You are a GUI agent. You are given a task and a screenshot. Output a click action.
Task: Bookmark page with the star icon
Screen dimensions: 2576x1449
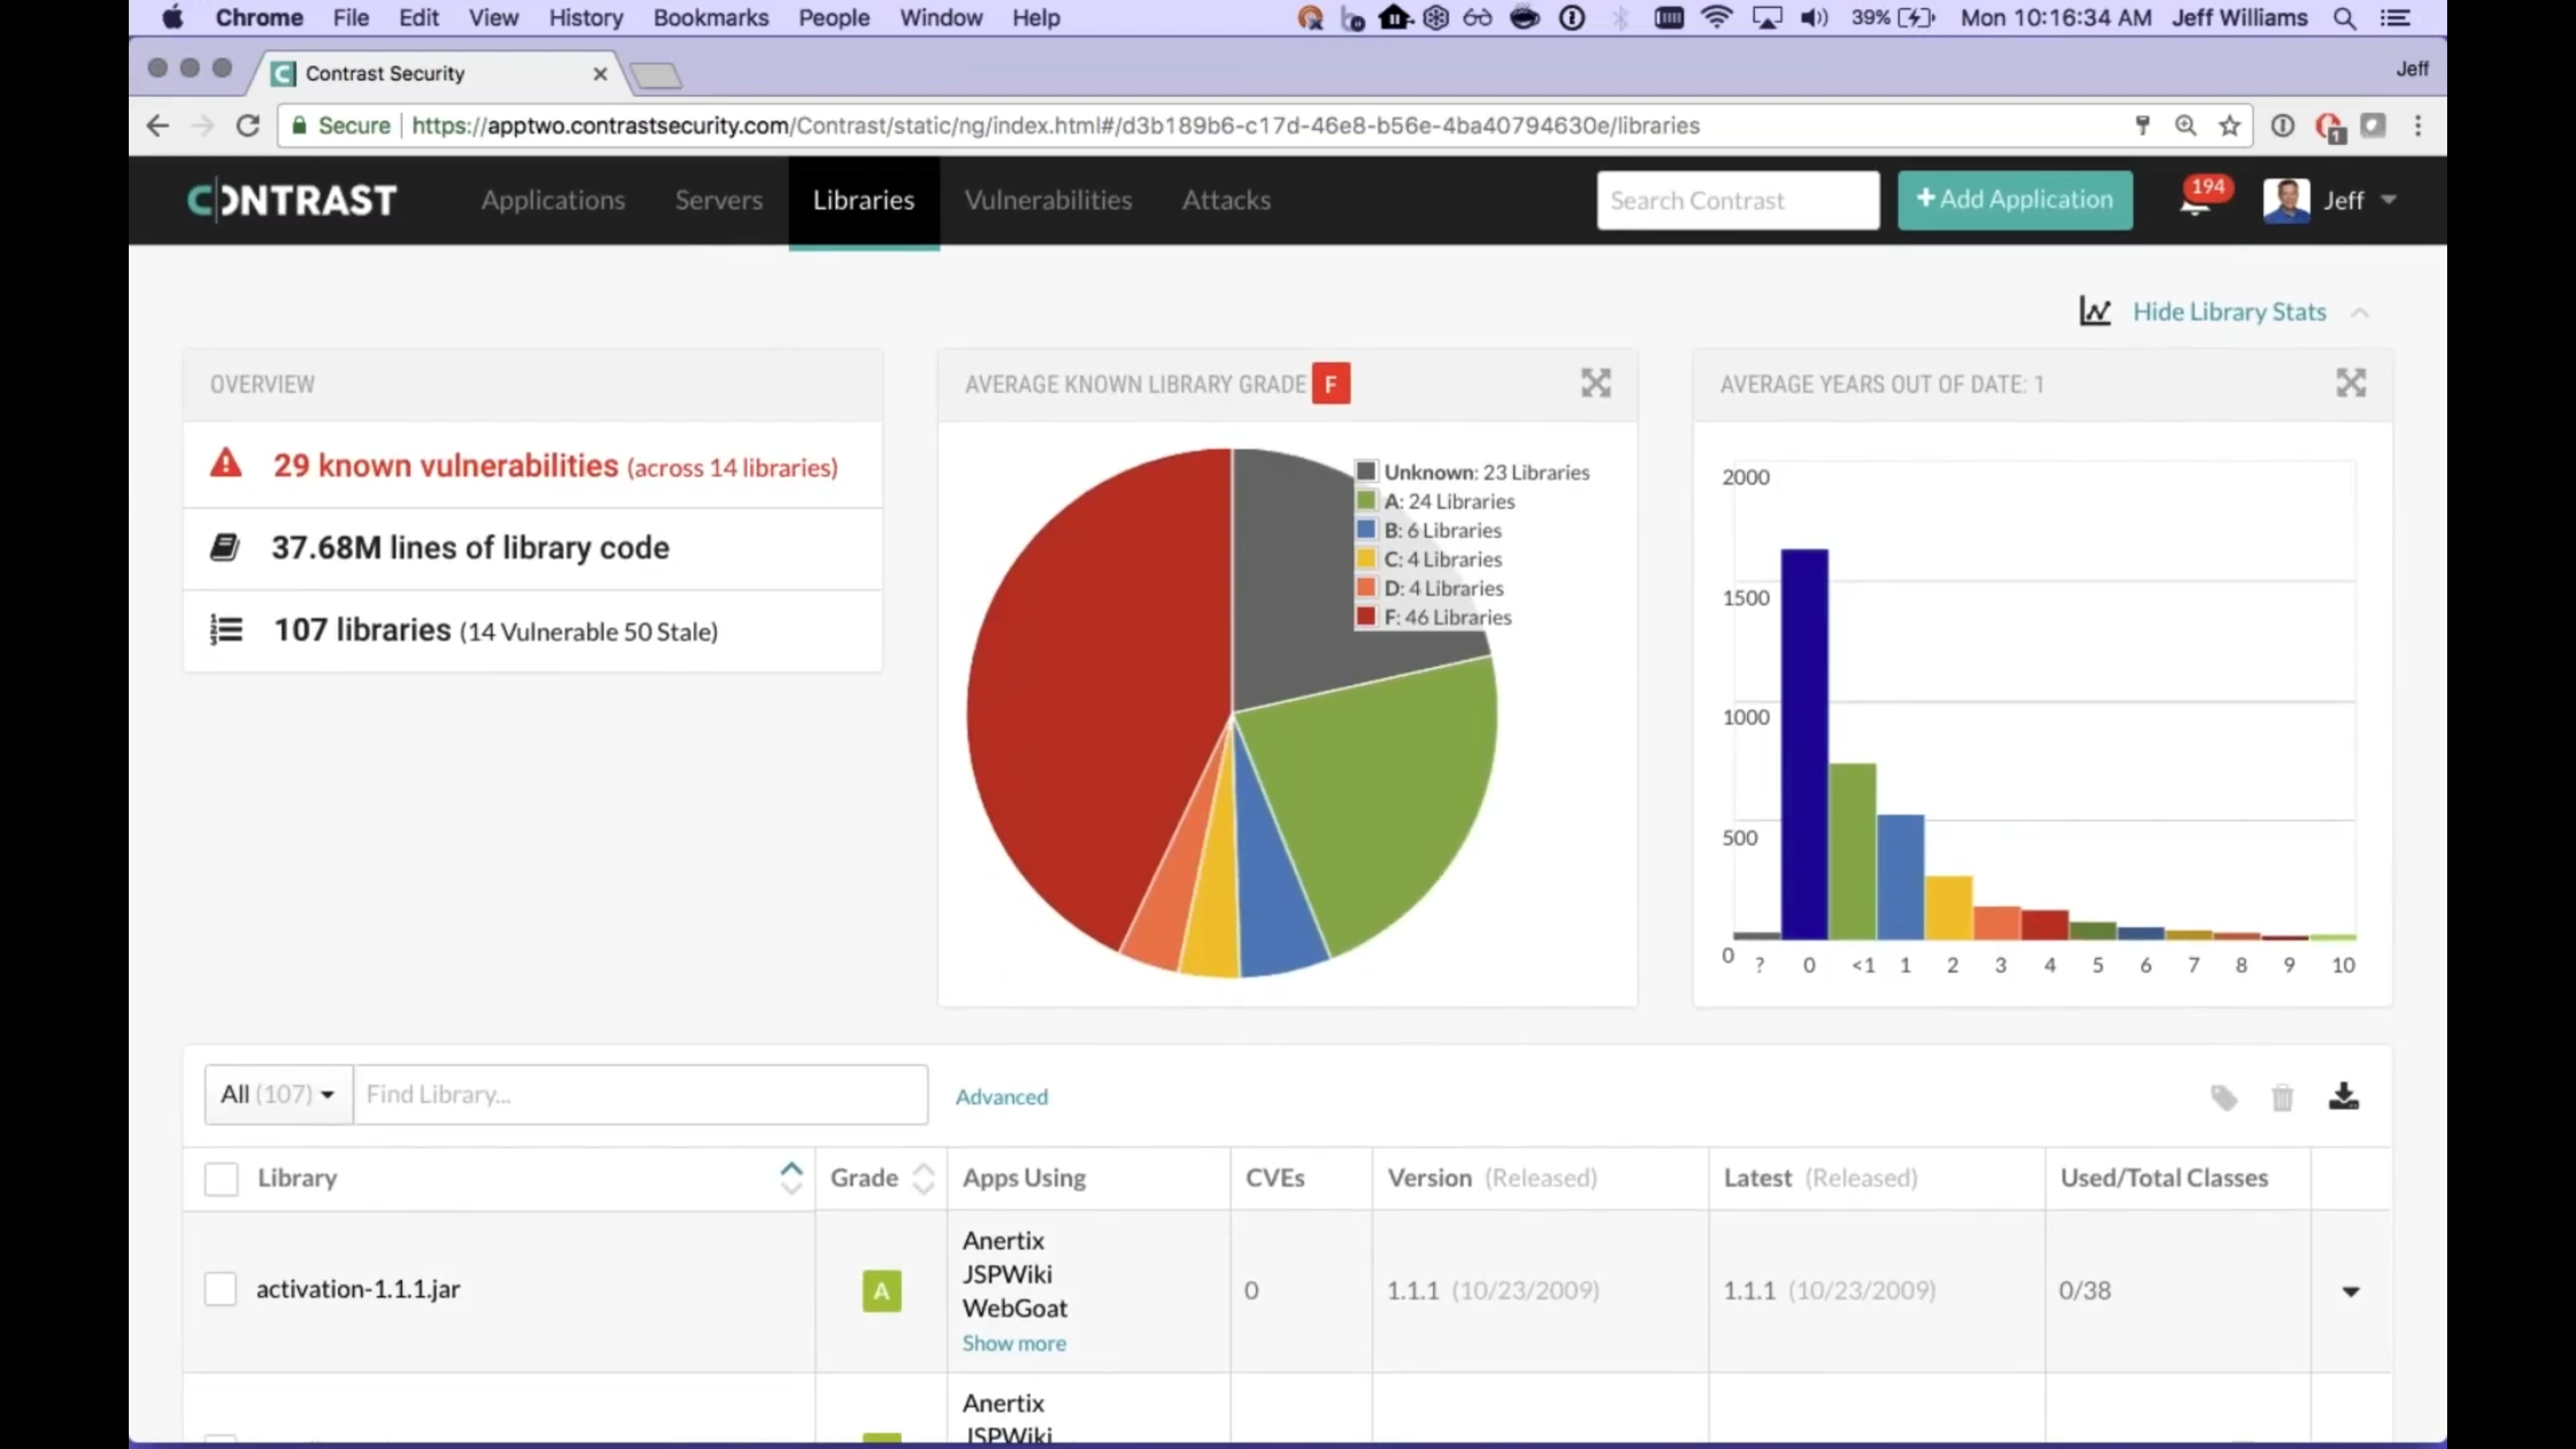(2229, 126)
